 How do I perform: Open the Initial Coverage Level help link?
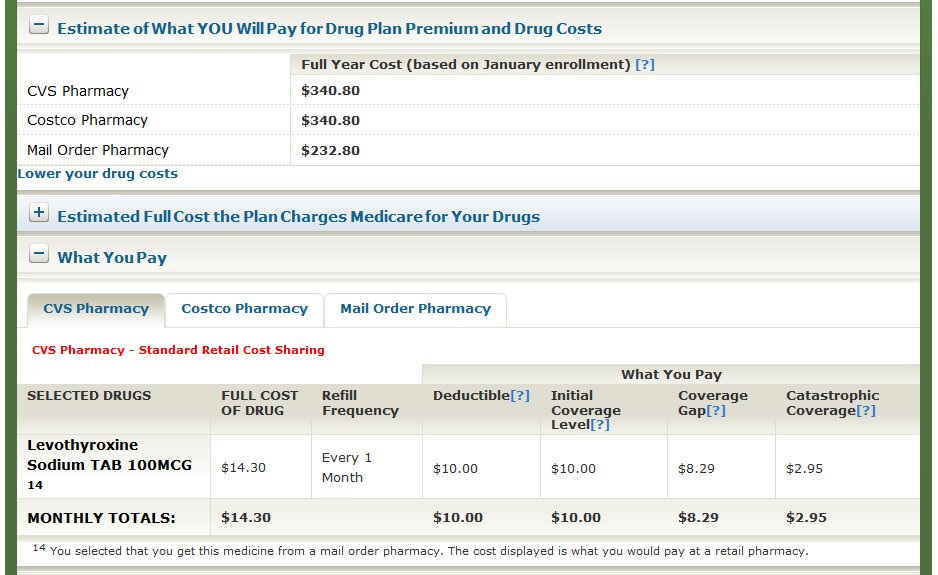600,425
